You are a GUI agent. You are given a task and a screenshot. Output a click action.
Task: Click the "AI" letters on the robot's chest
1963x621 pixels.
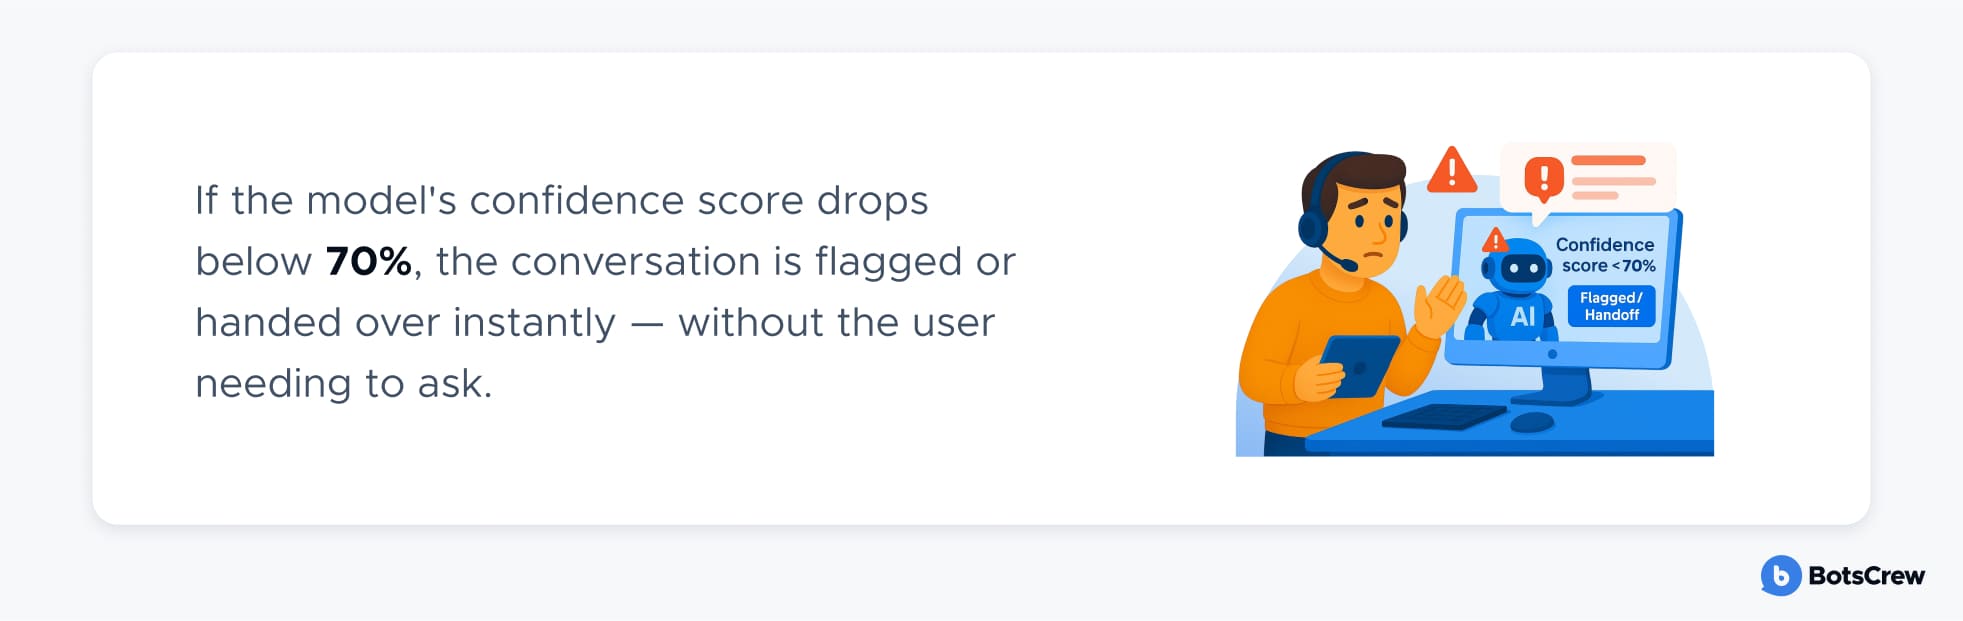tap(1522, 317)
